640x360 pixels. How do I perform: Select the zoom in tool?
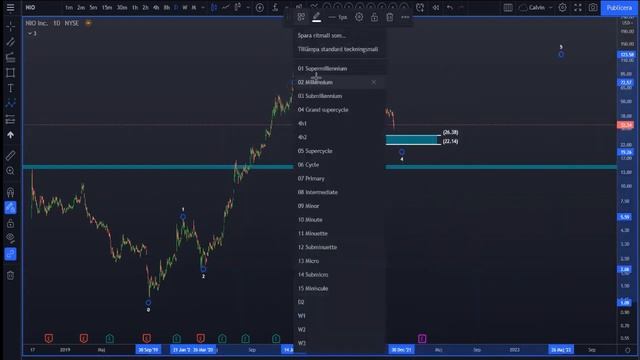pyautogui.click(x=11, y=171)
